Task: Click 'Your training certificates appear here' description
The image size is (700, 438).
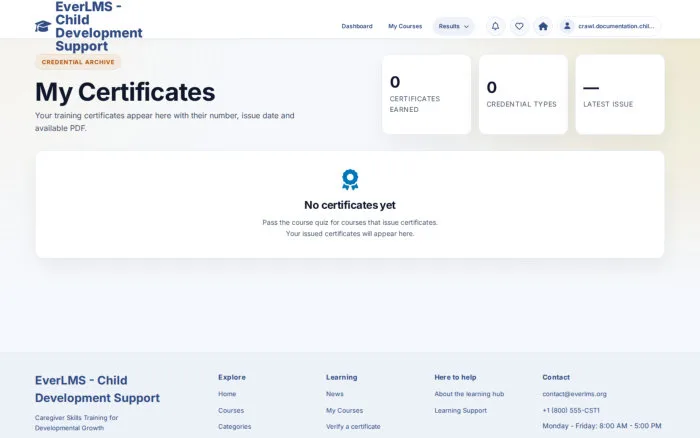Action: [165, 121]
